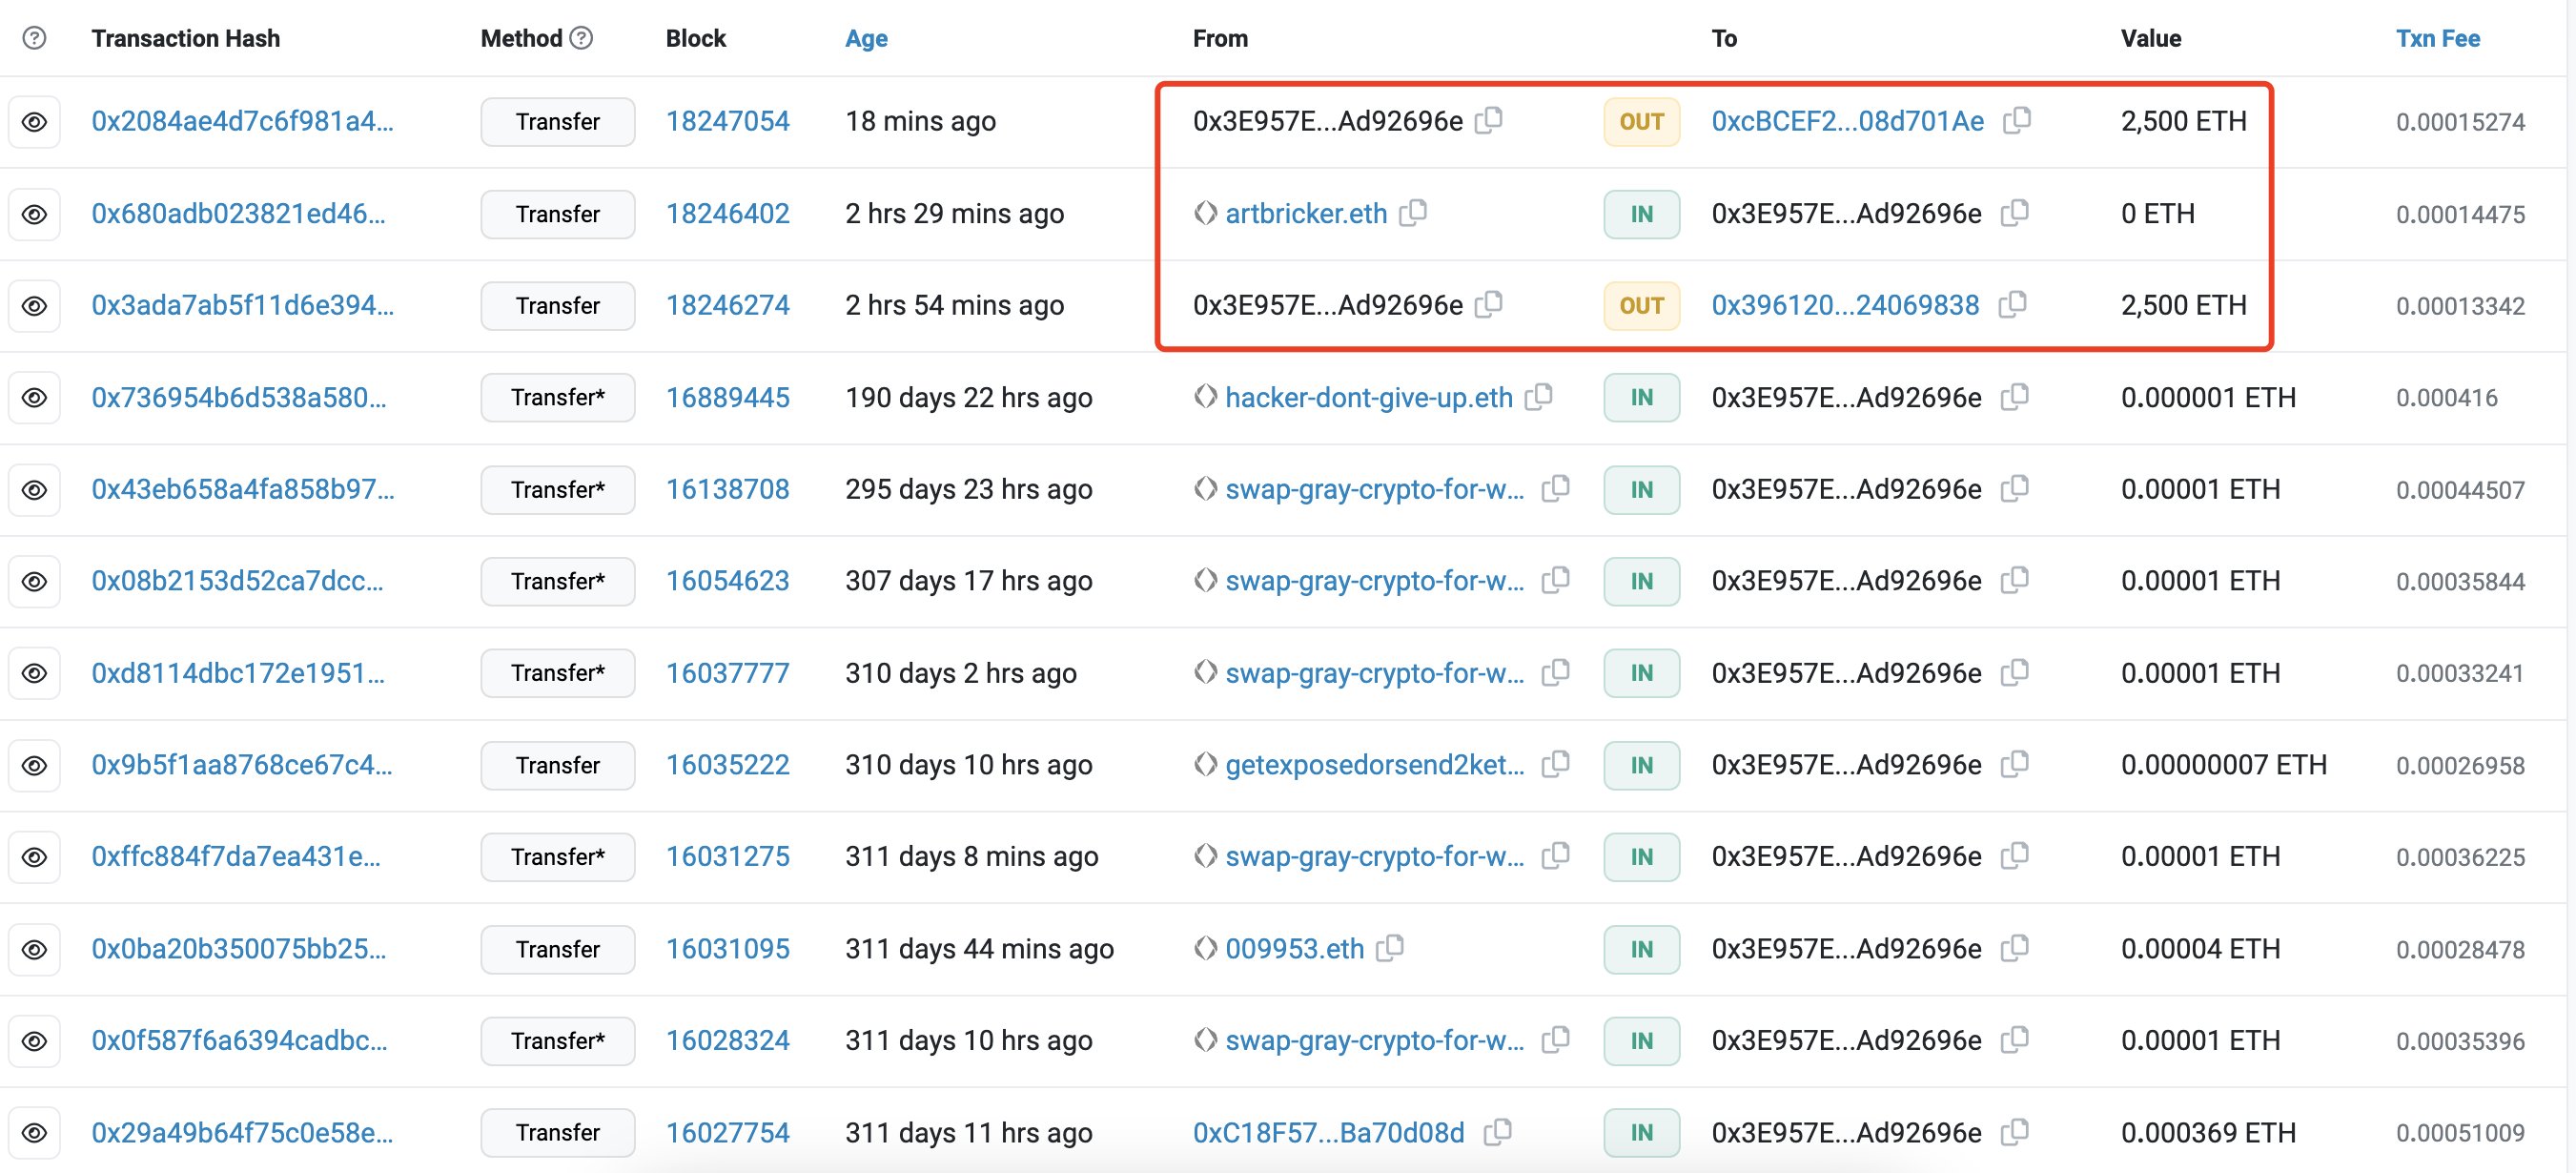Click the IN badge in the artbricker.eth row
This screenshot has height=1173, width=2576.
[1641, 214]
